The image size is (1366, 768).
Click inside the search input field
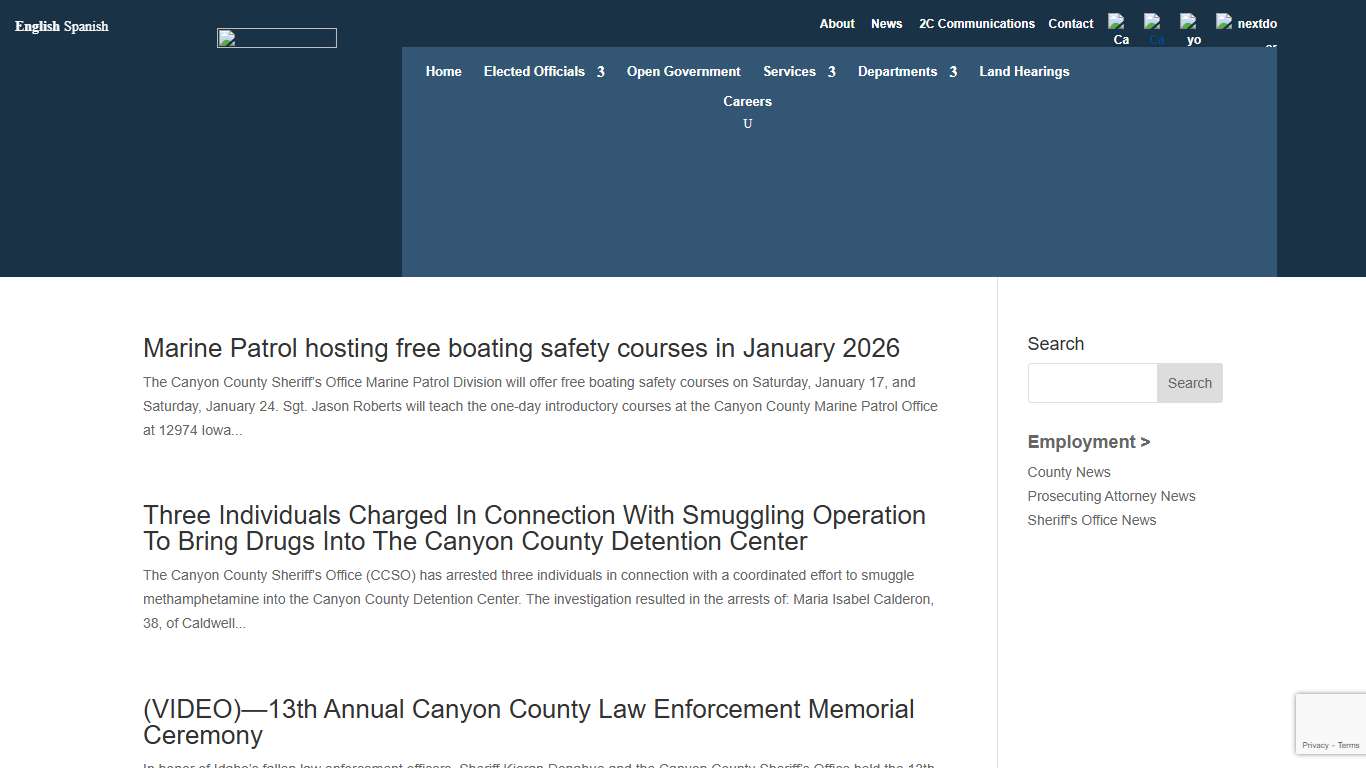(1092, 383)
